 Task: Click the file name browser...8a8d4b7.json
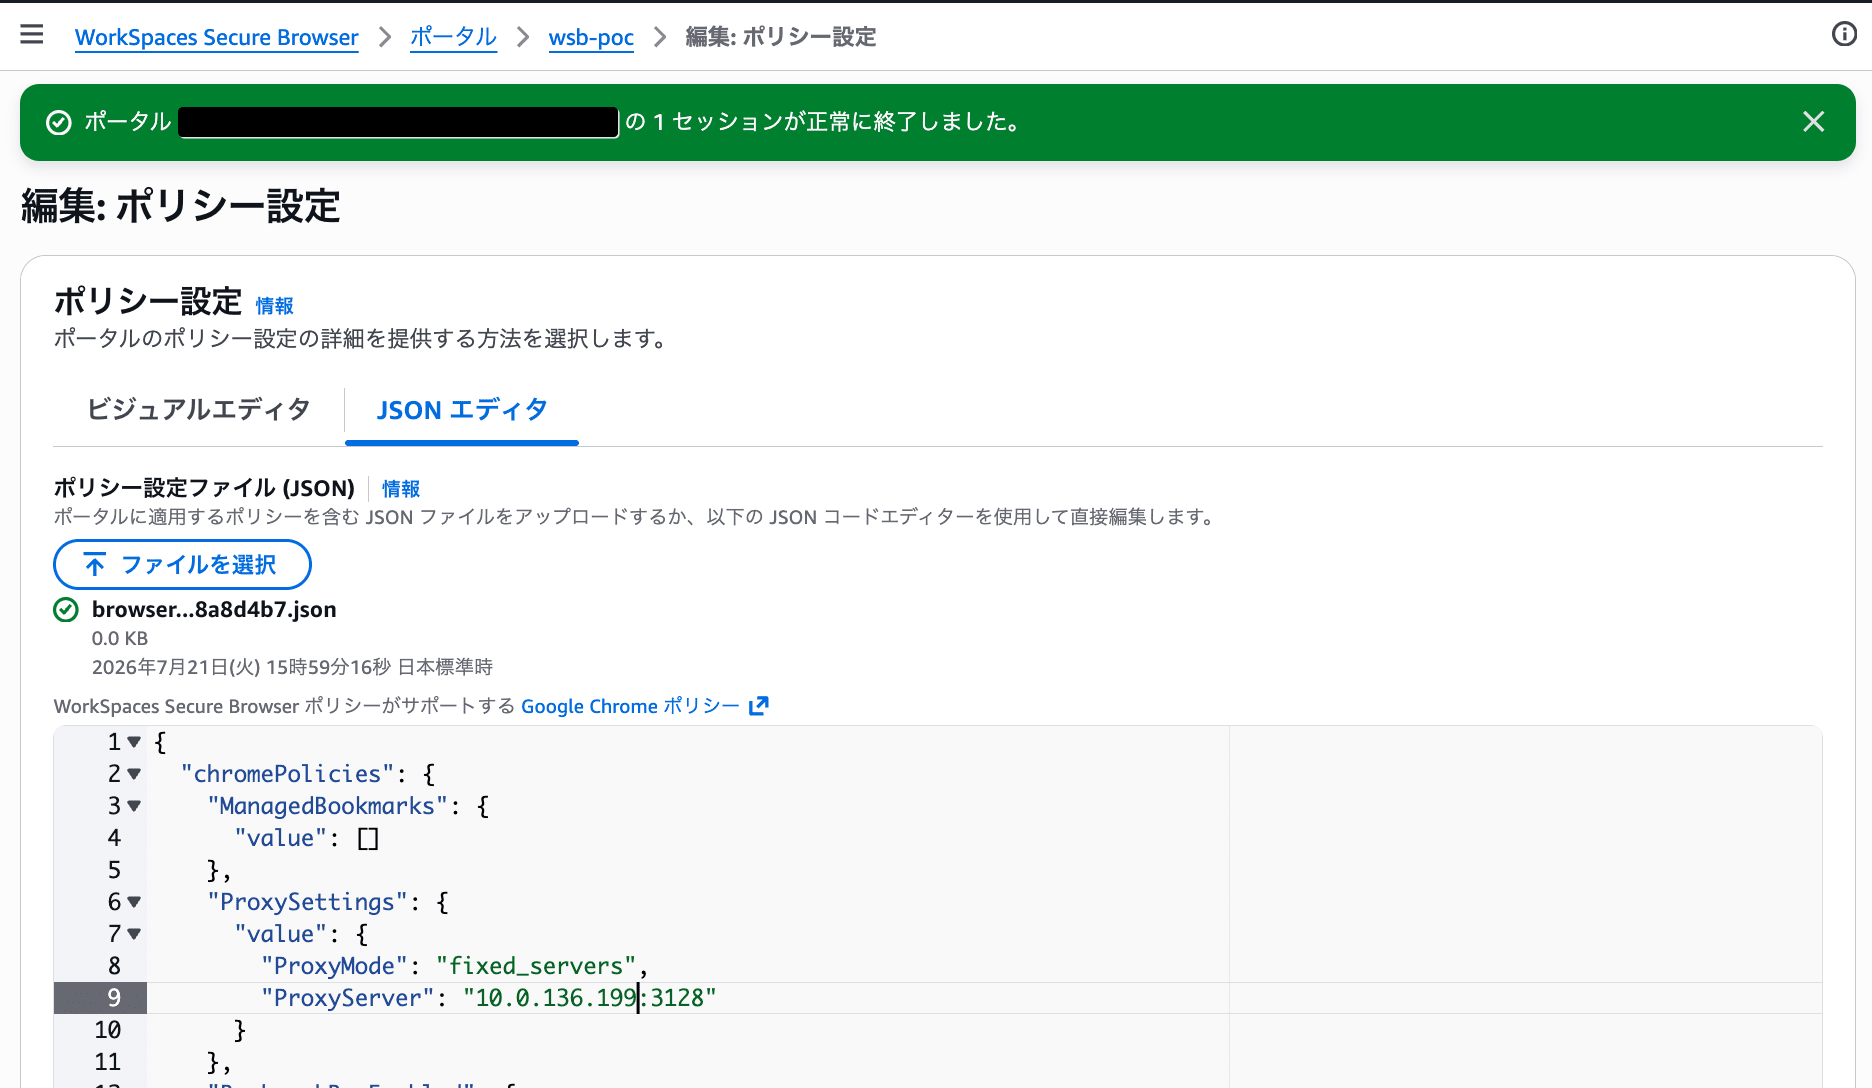click(214, 609)
